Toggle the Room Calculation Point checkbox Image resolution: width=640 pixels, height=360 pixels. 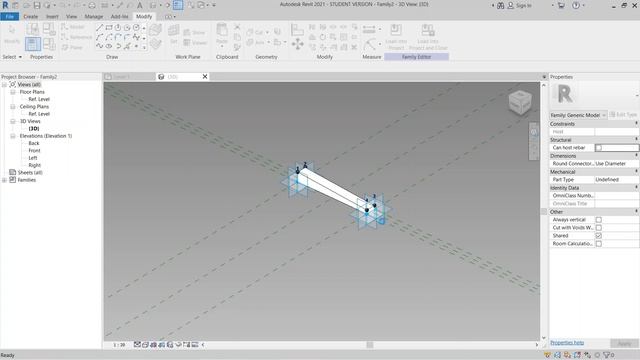click(598, 244)
